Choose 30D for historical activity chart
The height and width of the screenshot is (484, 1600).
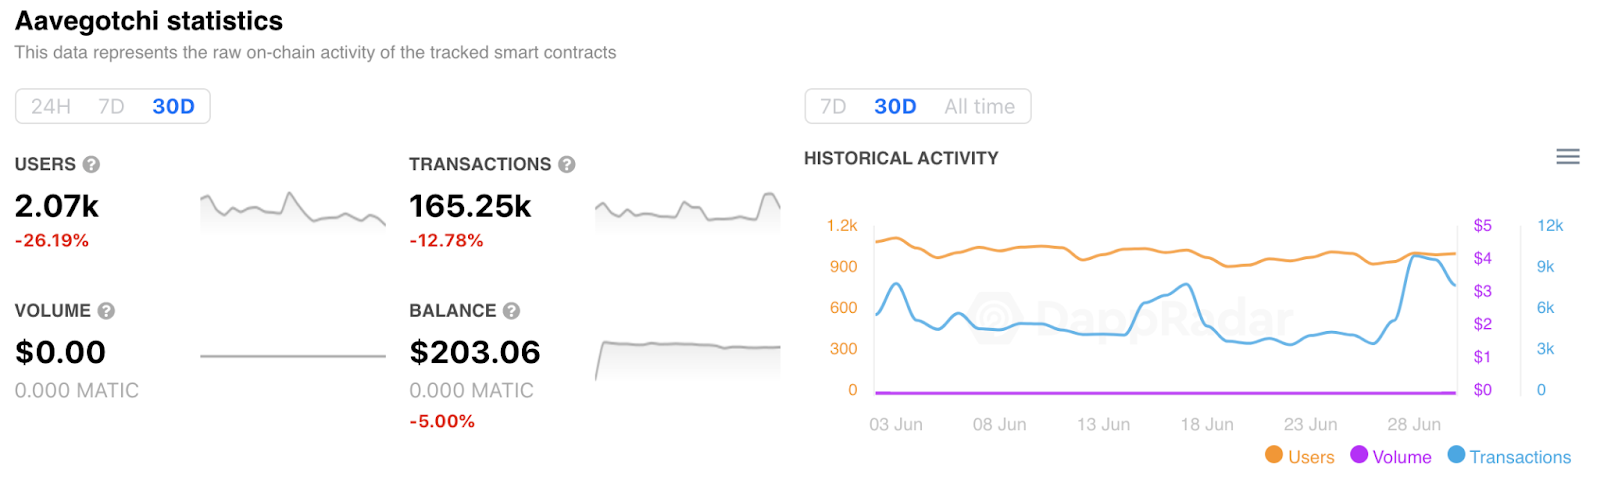click(x=895, y=107)
